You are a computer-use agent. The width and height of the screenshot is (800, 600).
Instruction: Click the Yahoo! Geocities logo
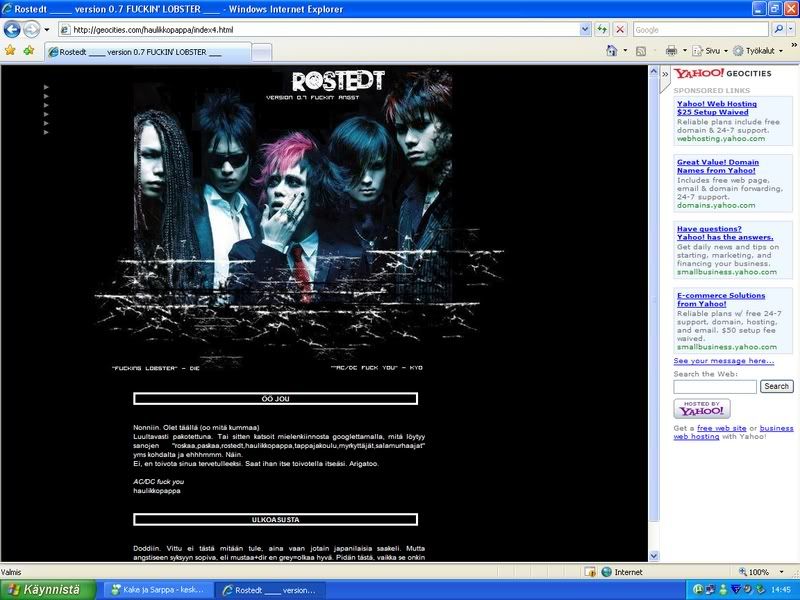point(723,73)
